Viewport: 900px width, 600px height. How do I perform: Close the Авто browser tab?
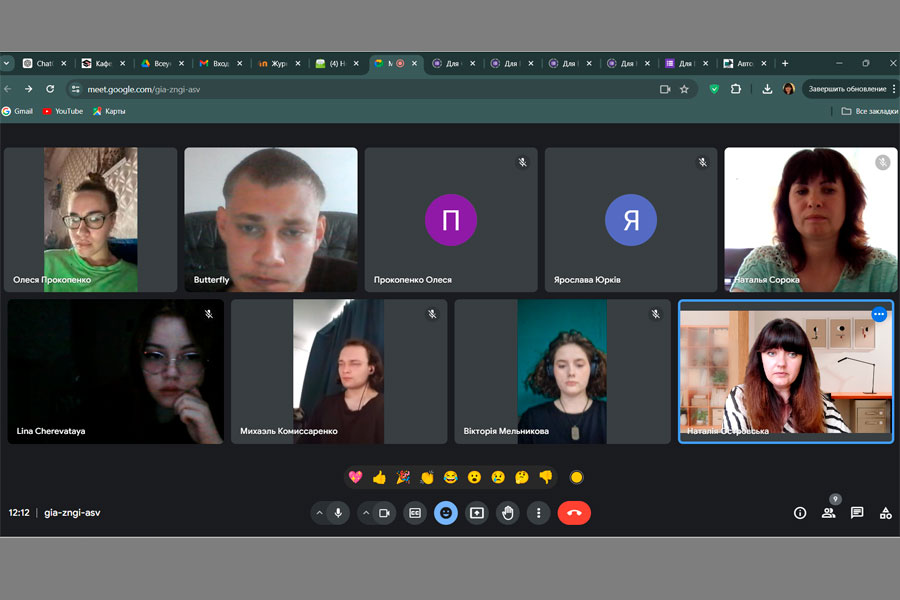[764, 63]
